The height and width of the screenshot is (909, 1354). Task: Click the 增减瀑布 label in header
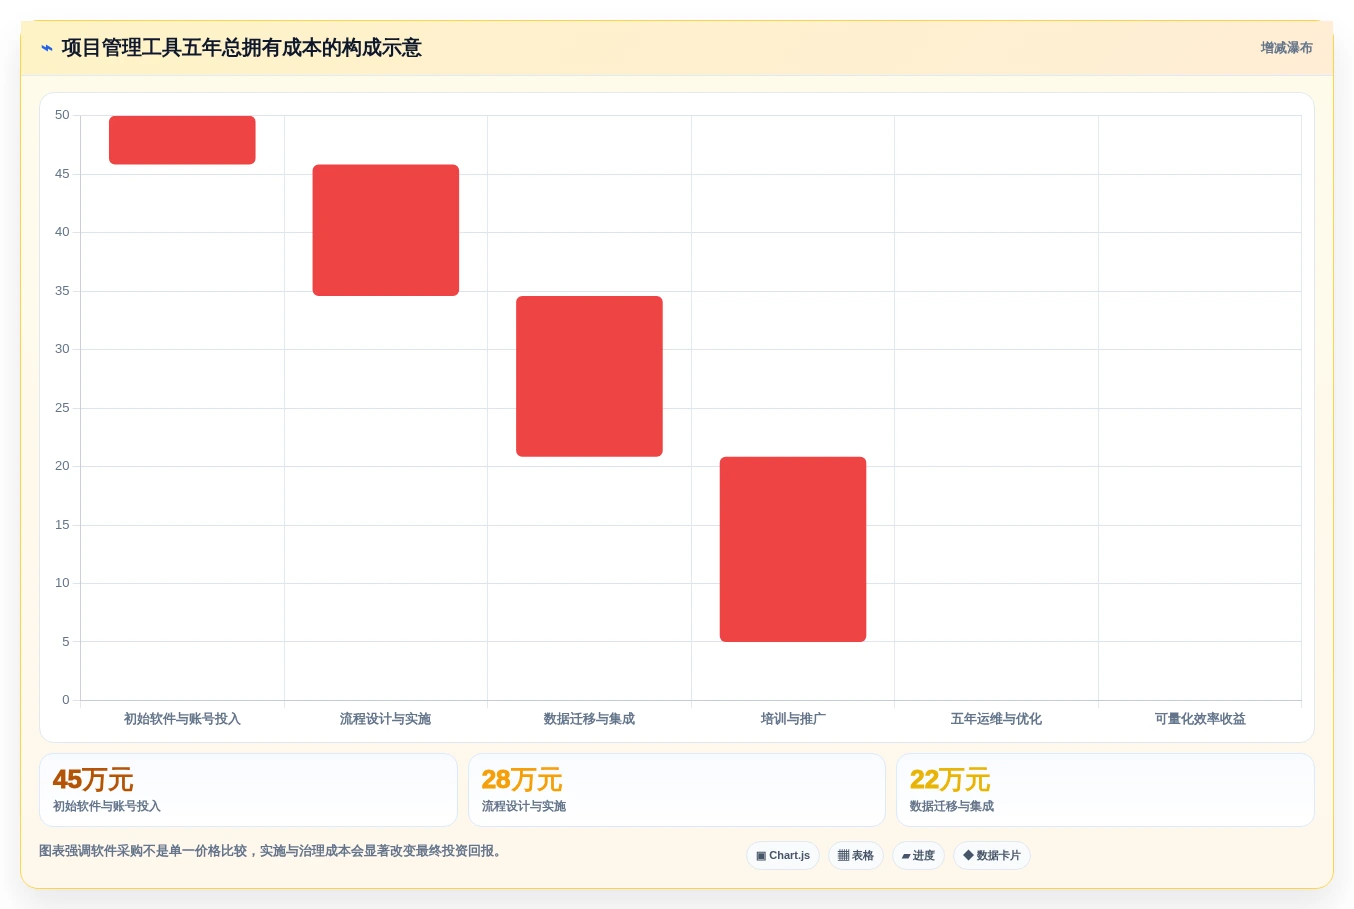pos(1286,48)
